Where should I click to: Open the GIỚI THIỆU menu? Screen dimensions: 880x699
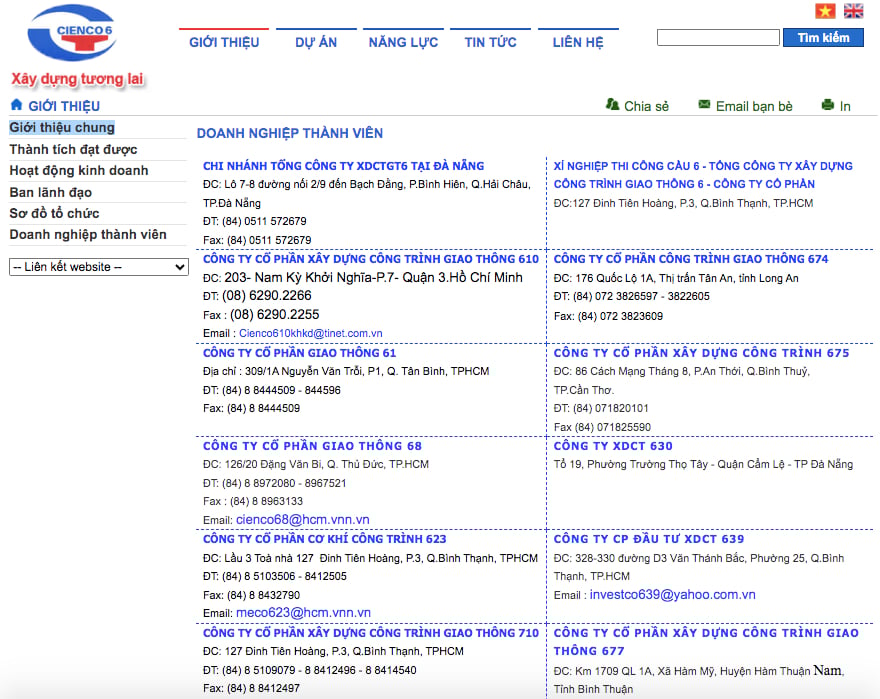click(x=224, y=42)
